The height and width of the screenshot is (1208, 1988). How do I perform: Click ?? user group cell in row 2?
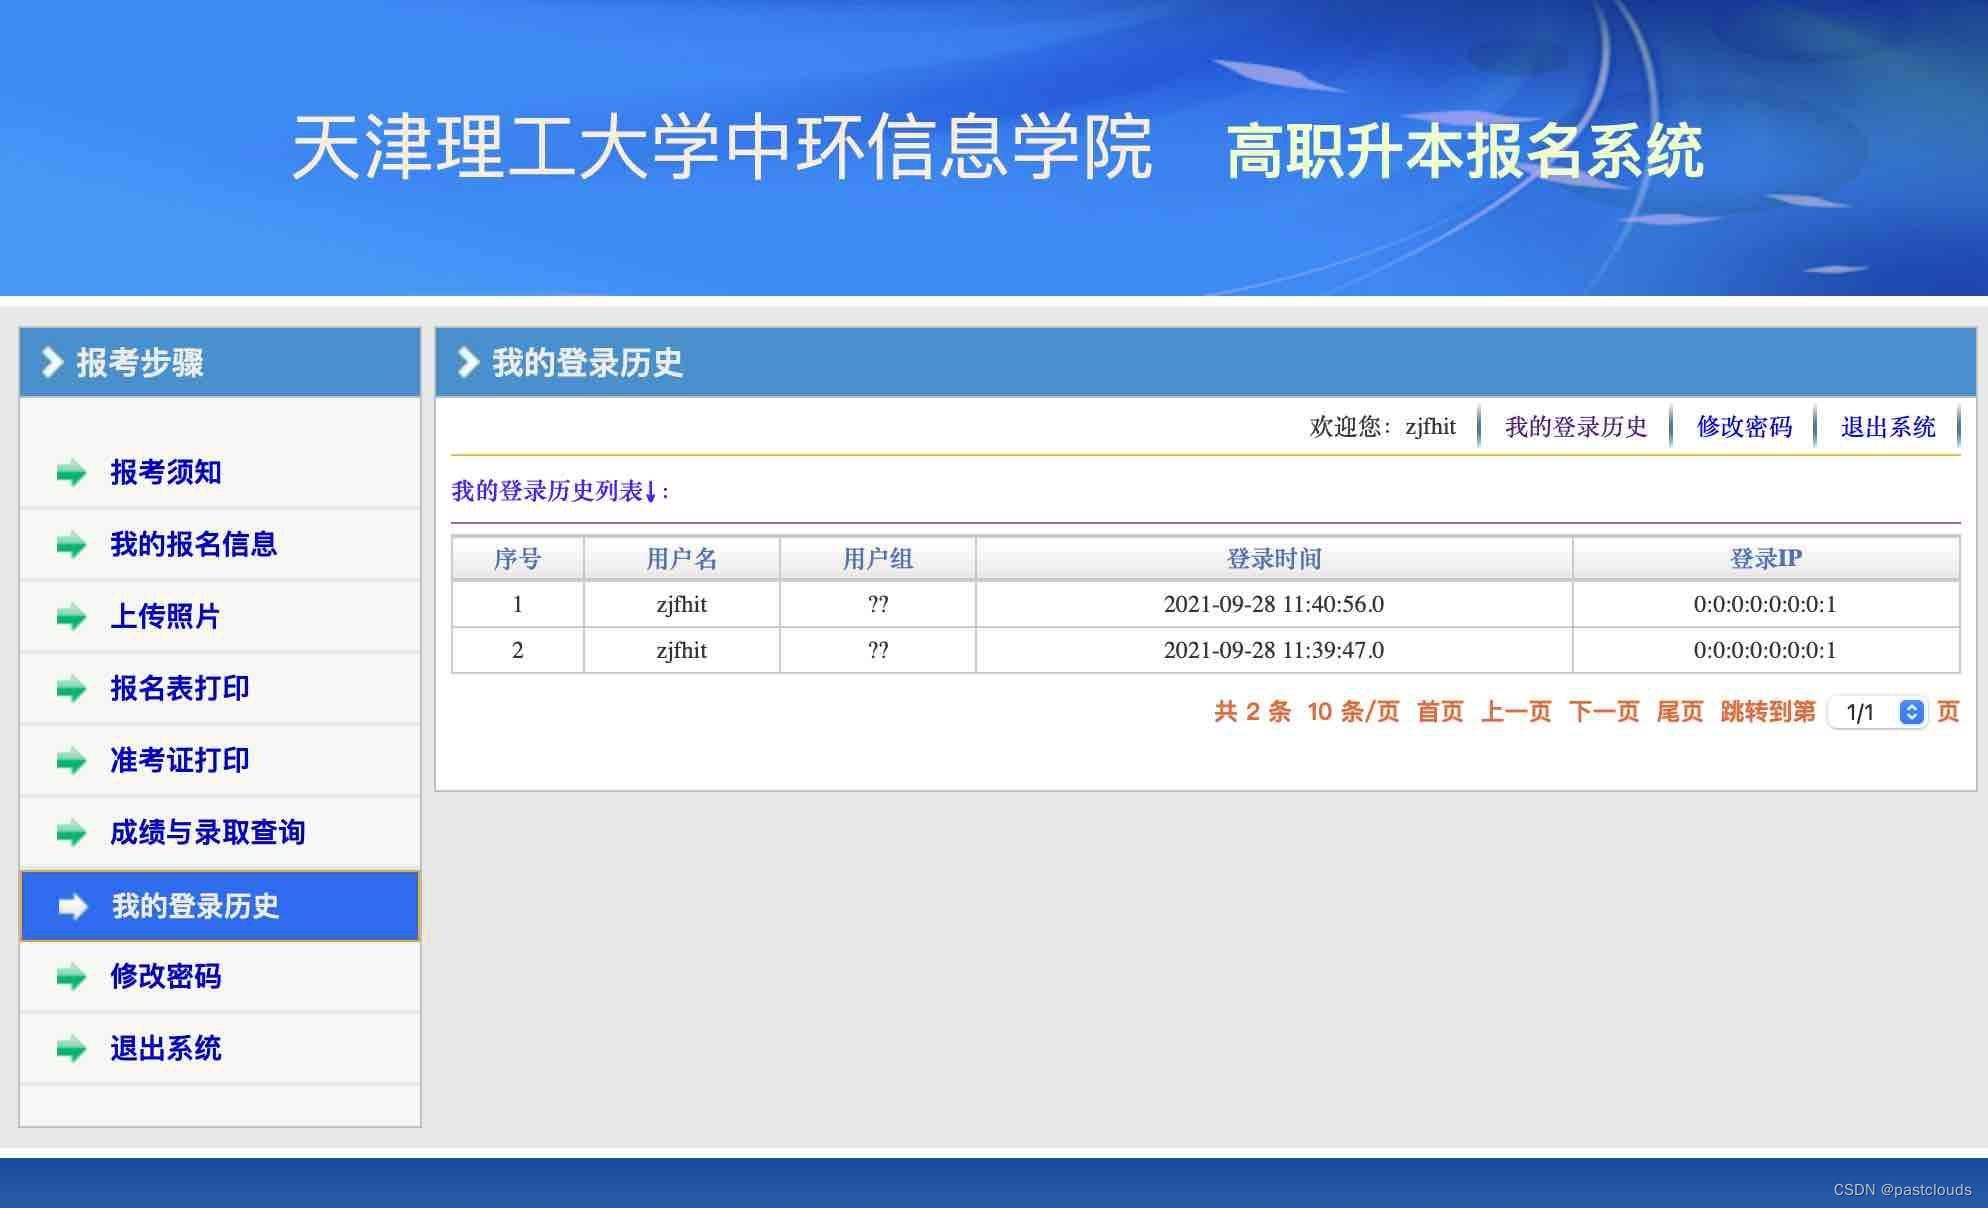(877, 650)
